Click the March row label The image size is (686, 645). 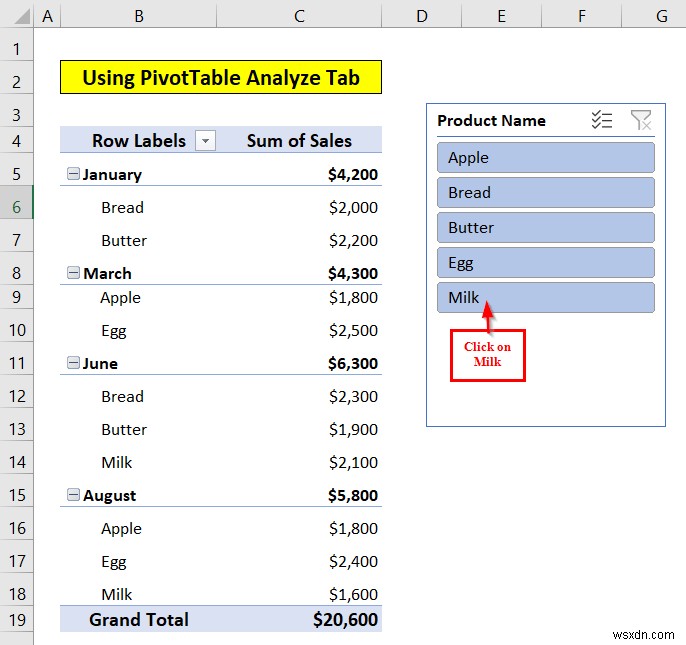(107, 273)
